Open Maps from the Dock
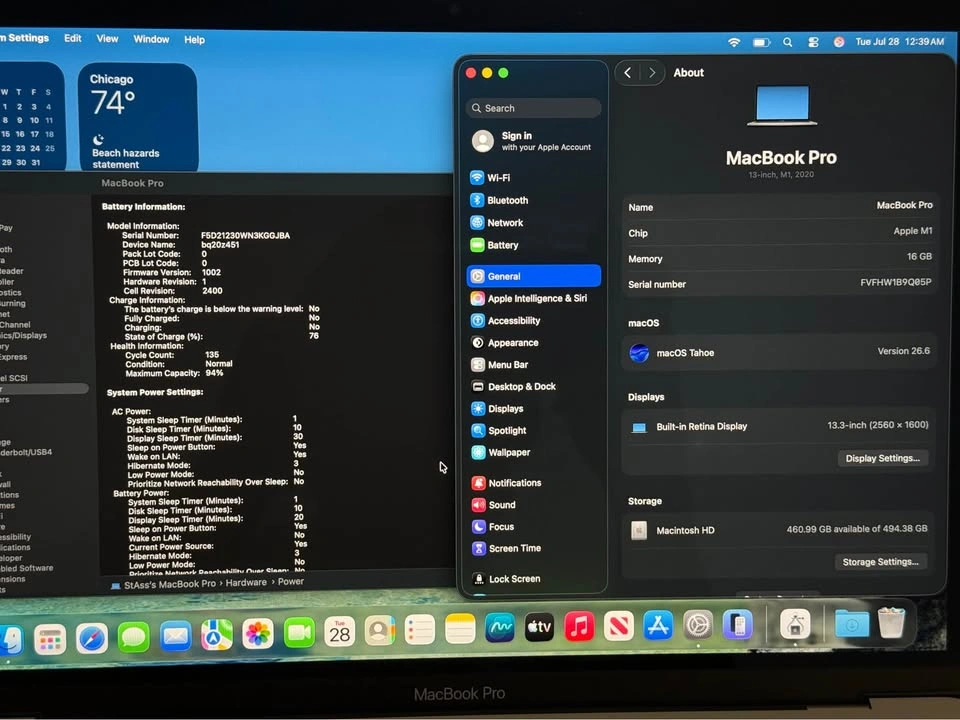Screen dimensions: 960x720 click(217, 634)
